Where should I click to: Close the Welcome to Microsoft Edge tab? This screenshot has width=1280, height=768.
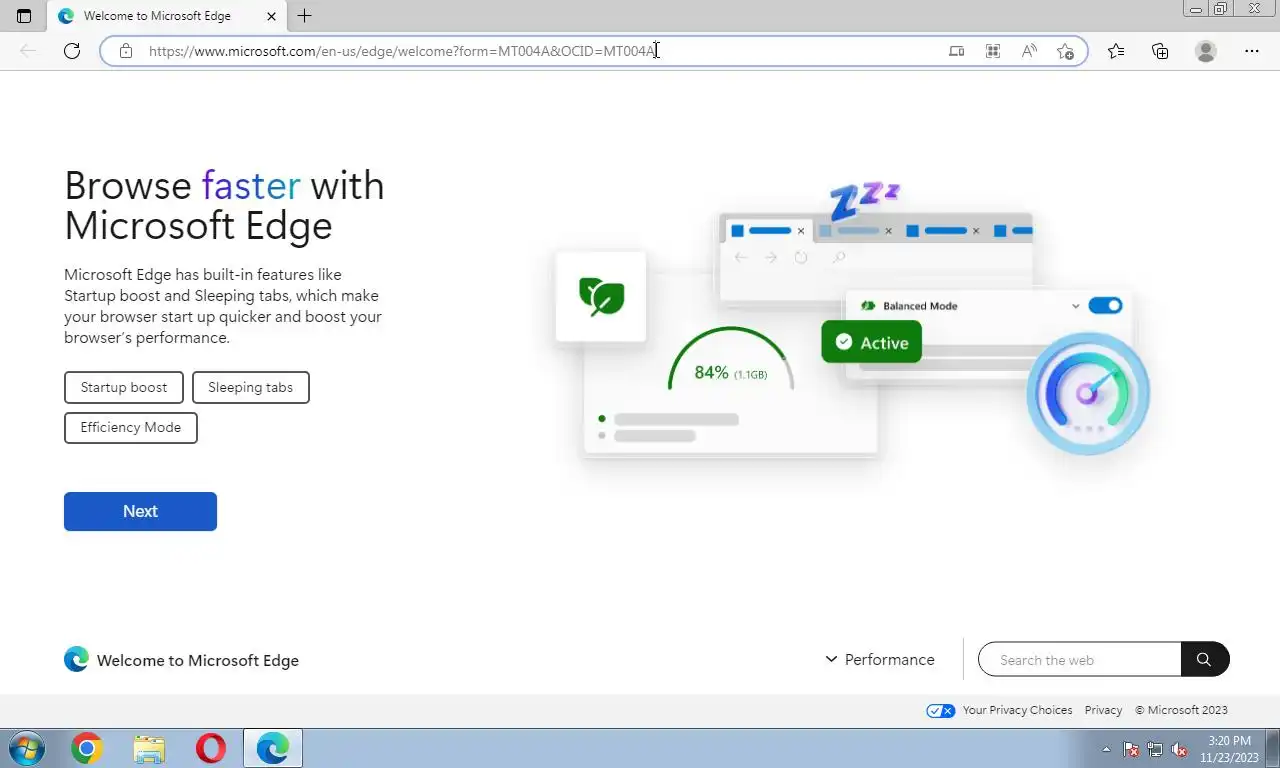273,16
